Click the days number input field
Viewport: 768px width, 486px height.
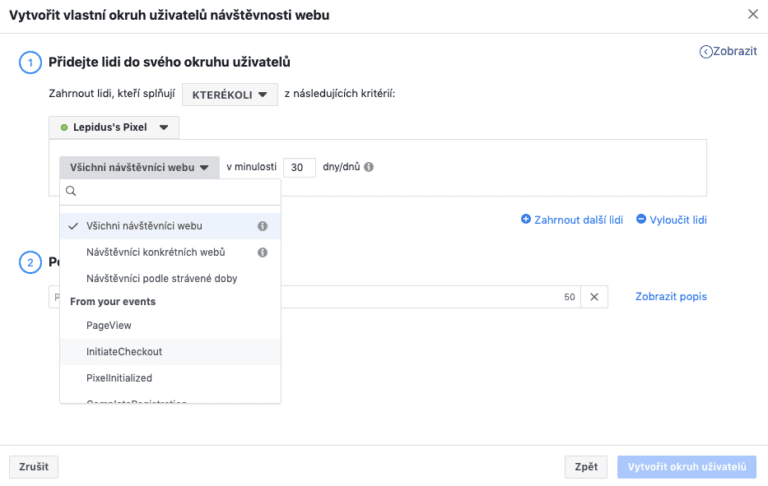coord(299,168)
